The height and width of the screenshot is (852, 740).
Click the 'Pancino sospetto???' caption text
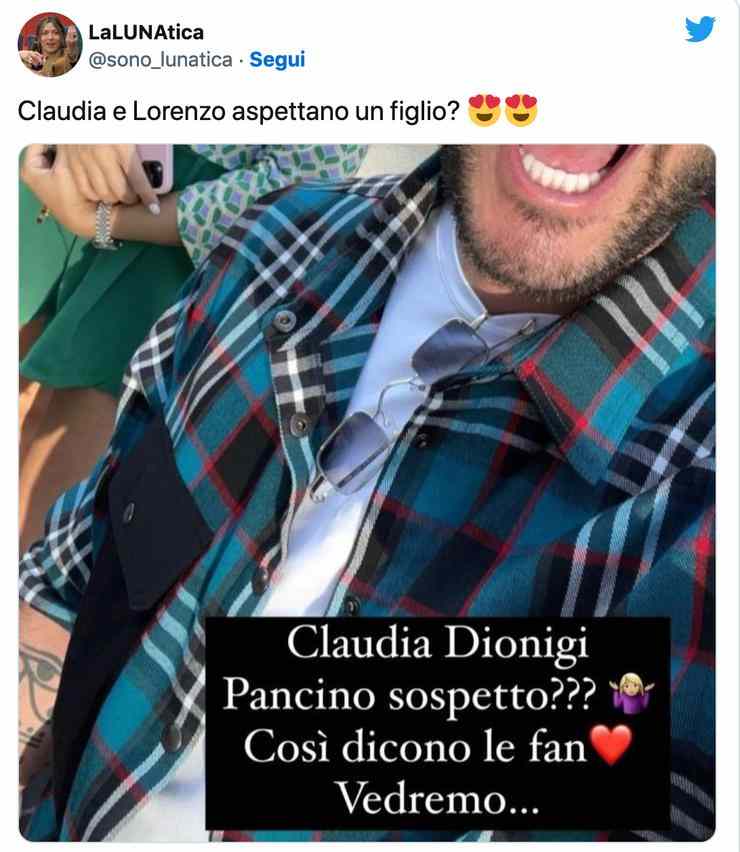(410, 696)
